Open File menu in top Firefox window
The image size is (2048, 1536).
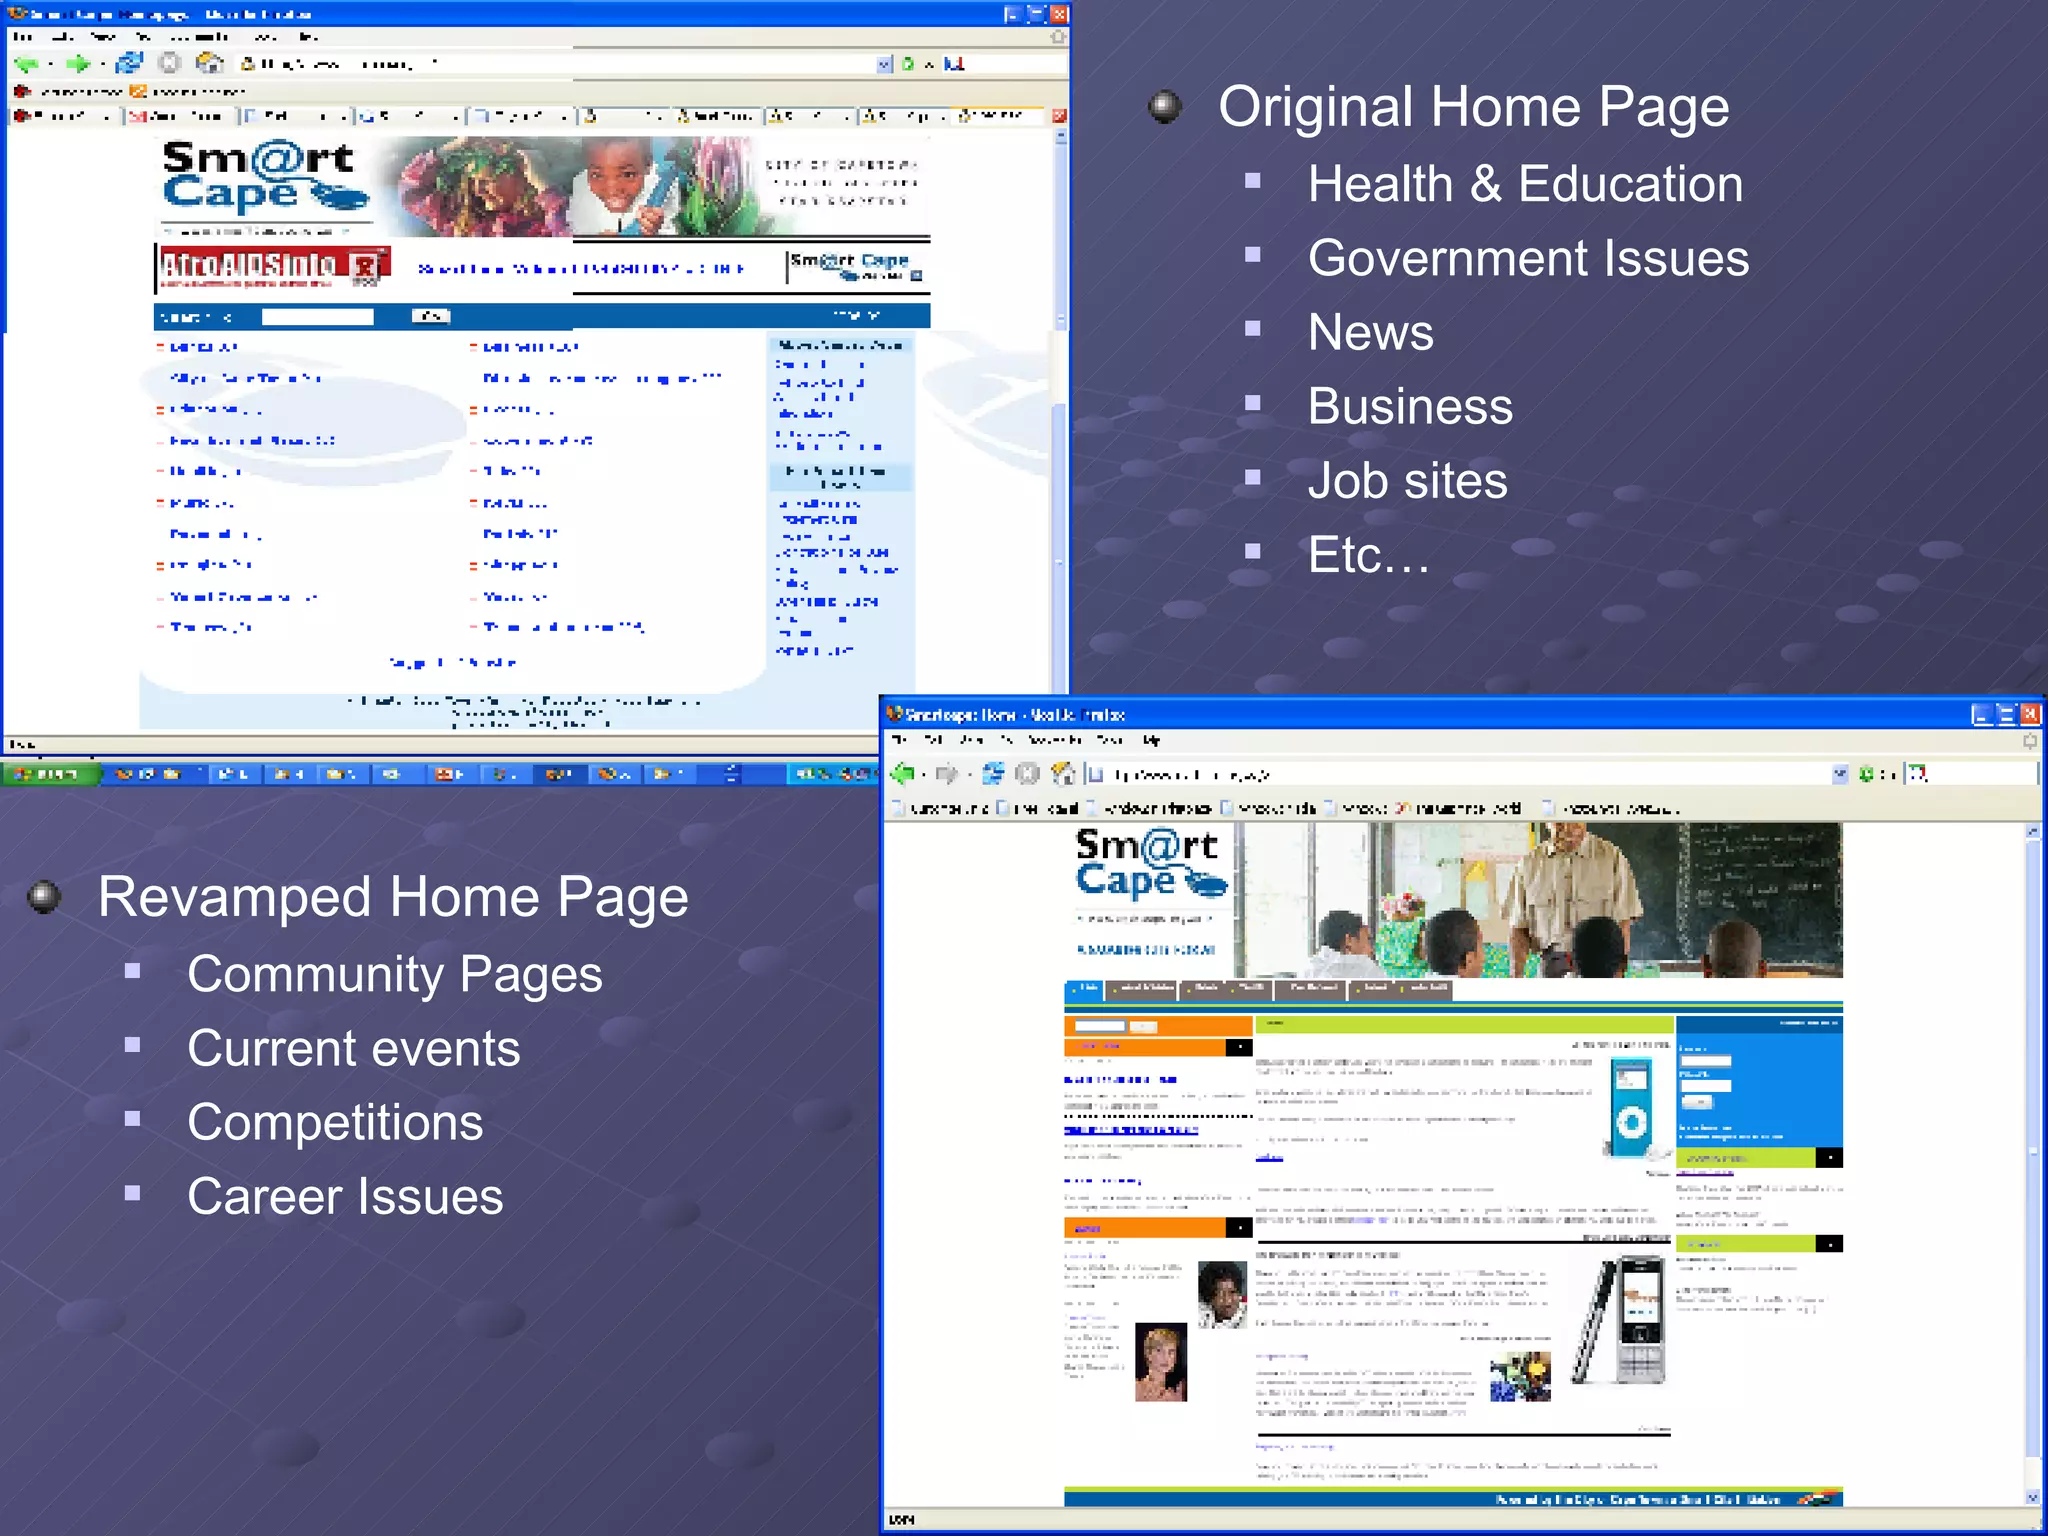[x=22, y=37]
